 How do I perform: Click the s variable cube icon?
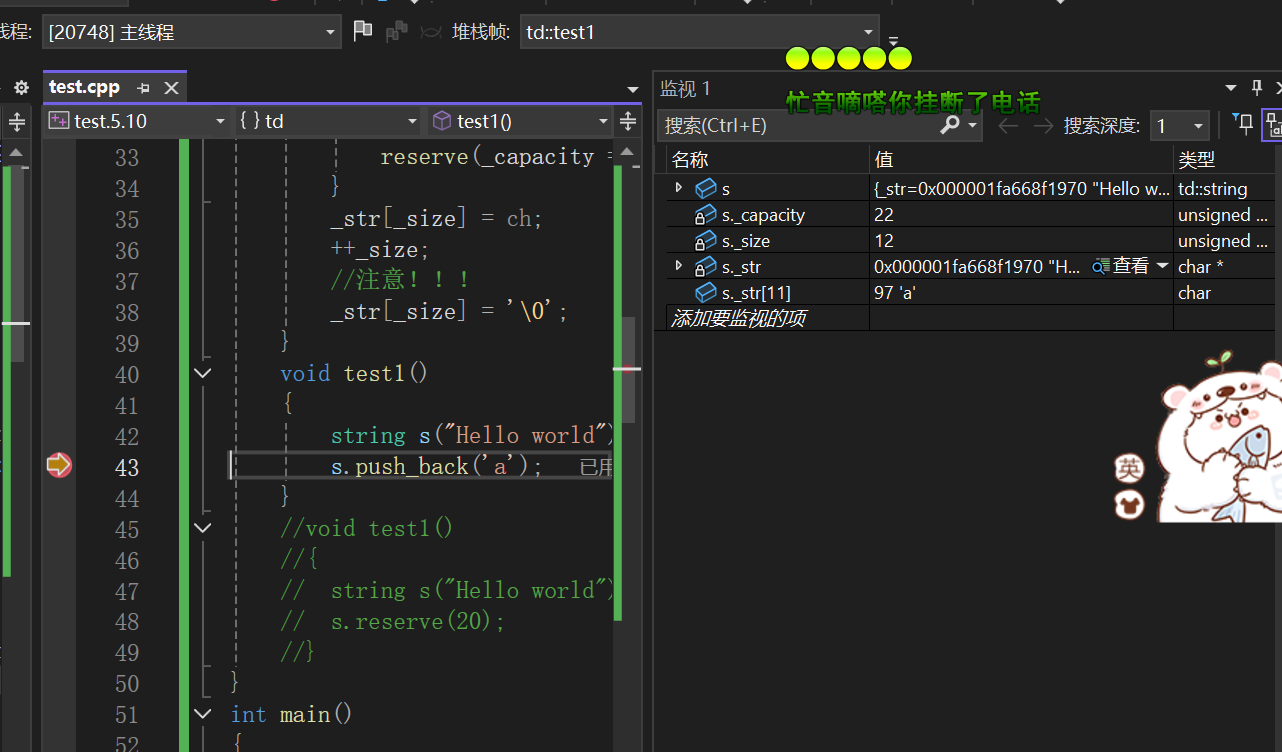coord(706,188)
